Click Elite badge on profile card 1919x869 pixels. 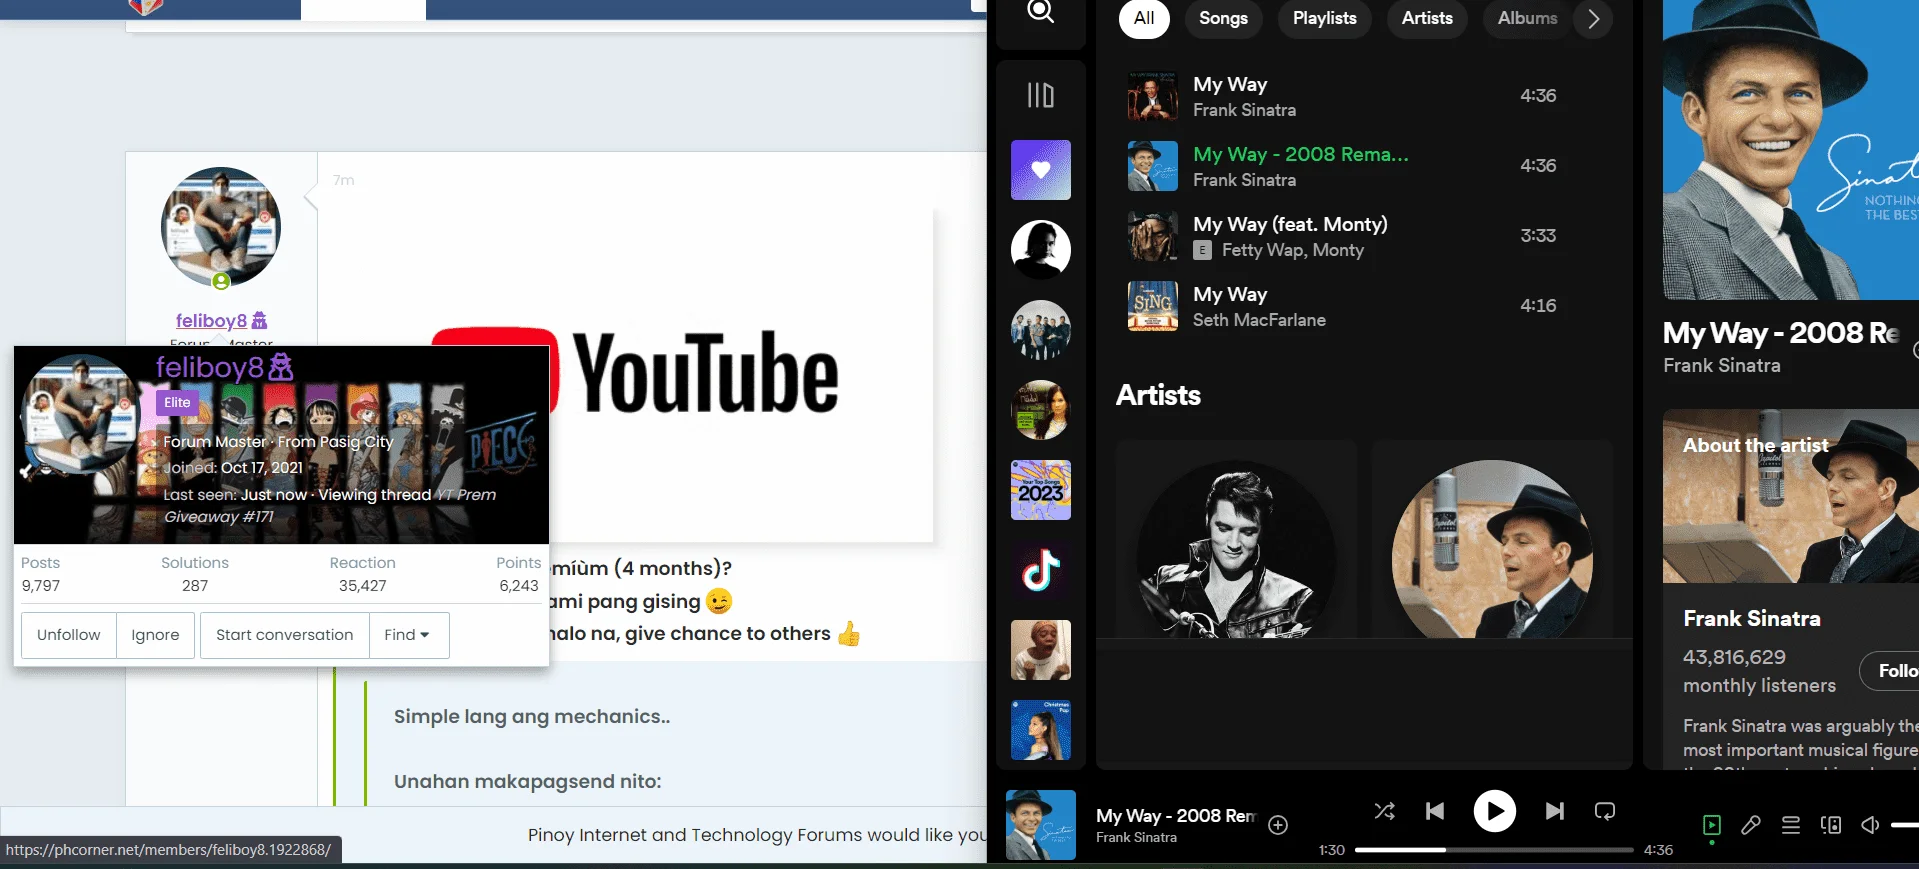[x=177, y=403]
